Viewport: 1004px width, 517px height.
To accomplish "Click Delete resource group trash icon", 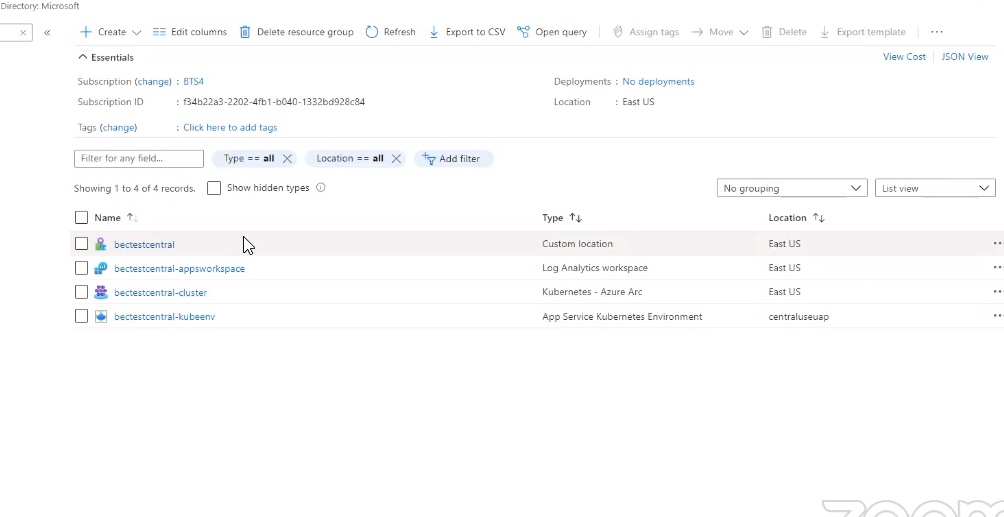I will (x=245, y=31).
